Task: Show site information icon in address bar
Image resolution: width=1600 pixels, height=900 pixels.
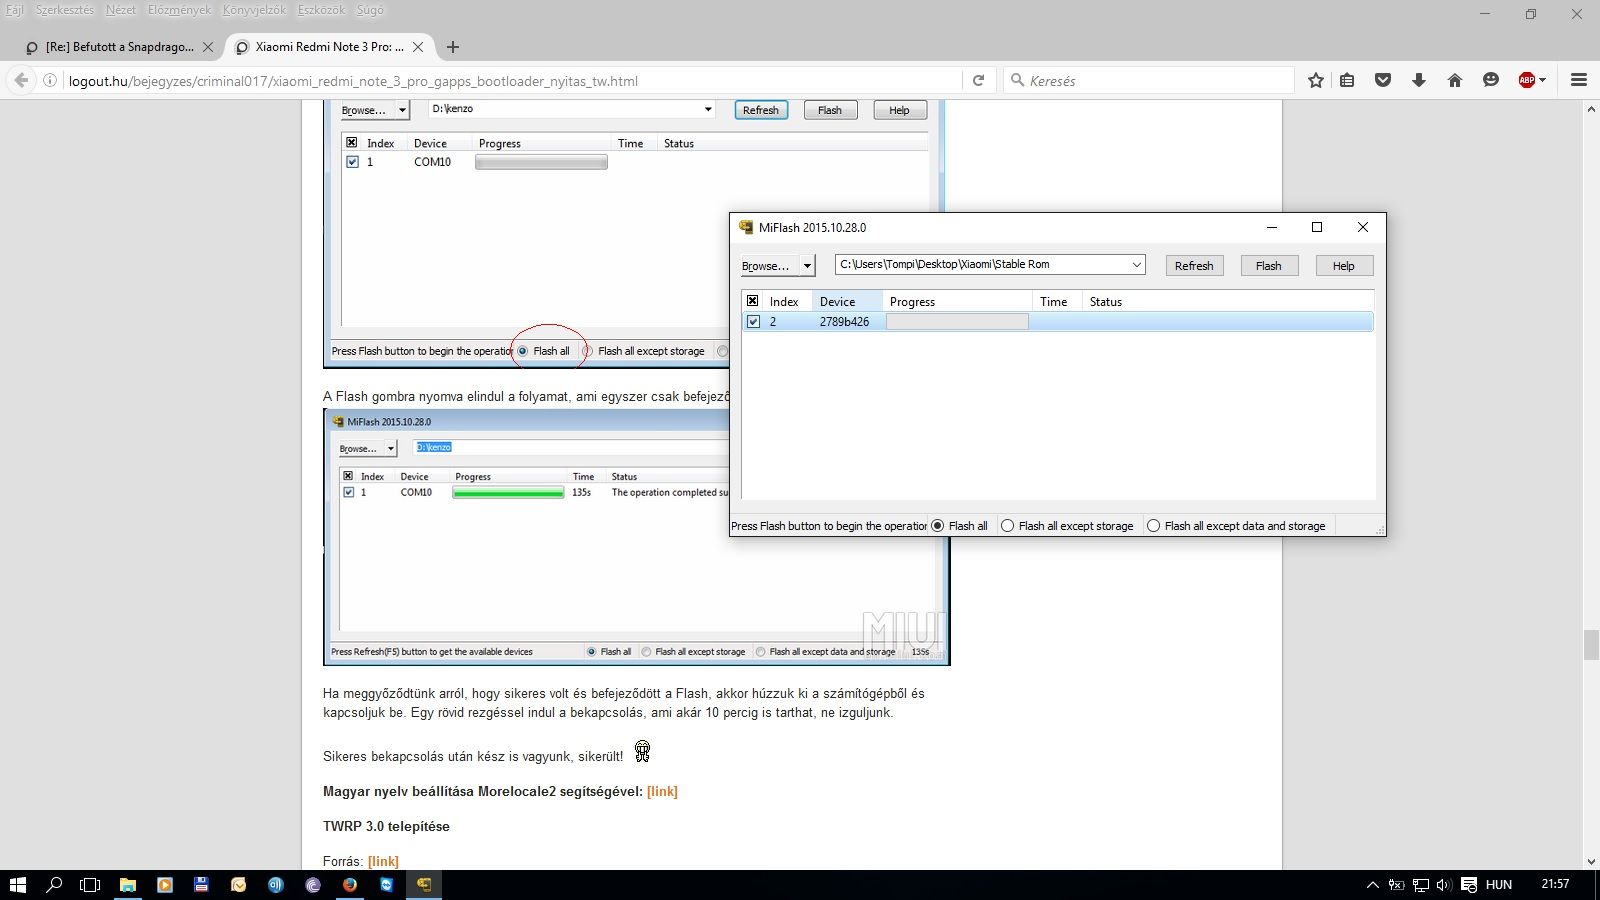Action: 50,81
